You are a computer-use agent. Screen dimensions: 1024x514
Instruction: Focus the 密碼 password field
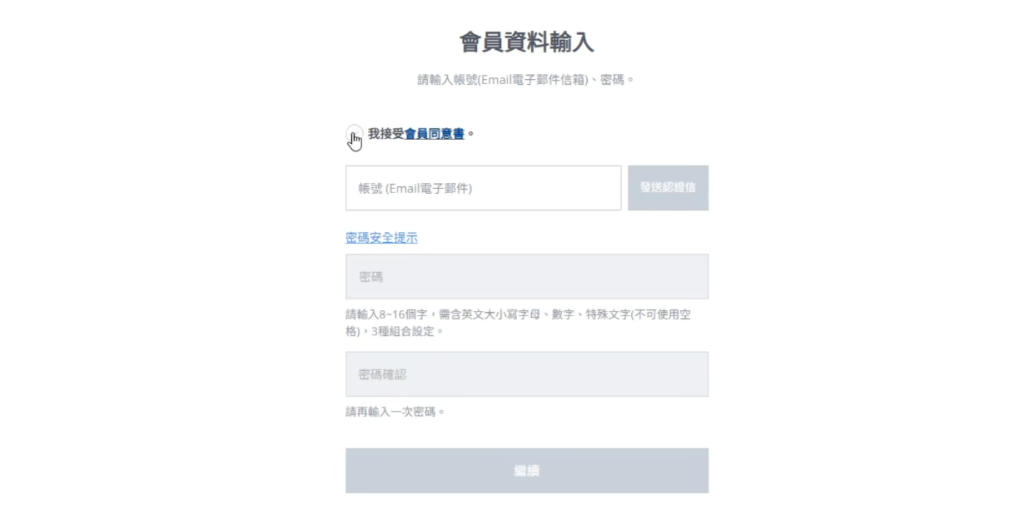[x=527, y=276]
